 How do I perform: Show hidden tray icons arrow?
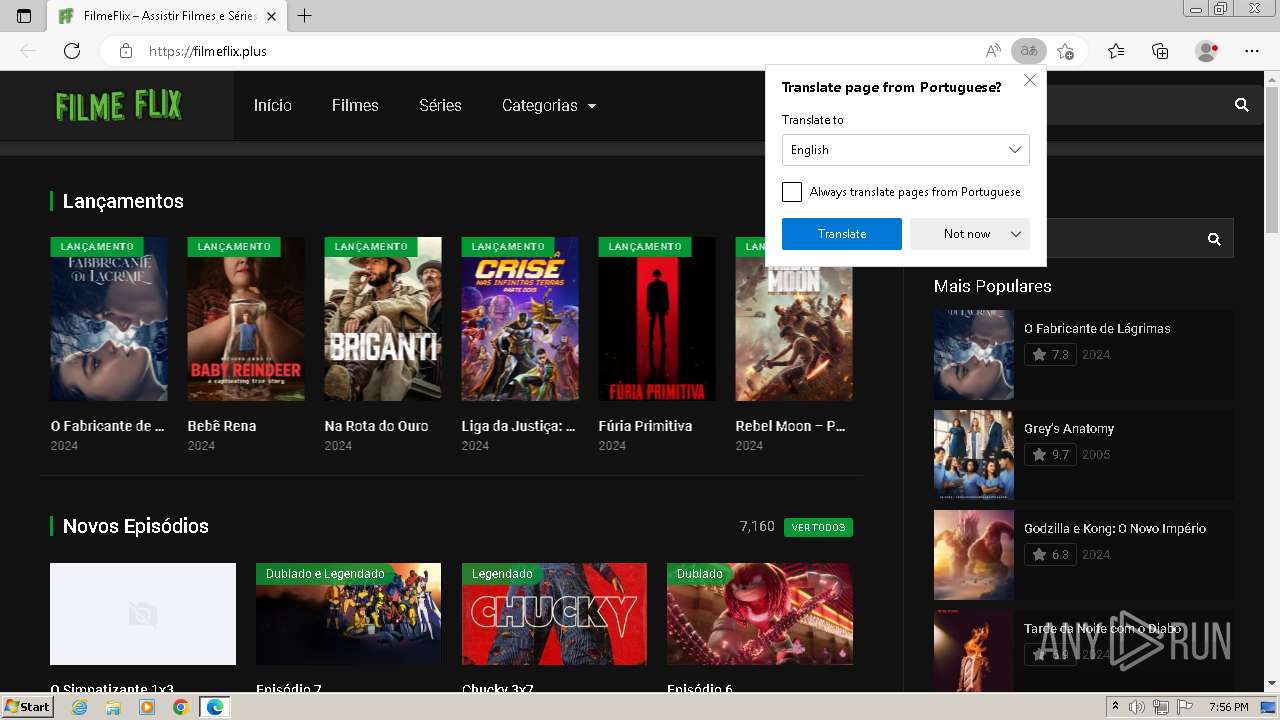[1116, 707]
